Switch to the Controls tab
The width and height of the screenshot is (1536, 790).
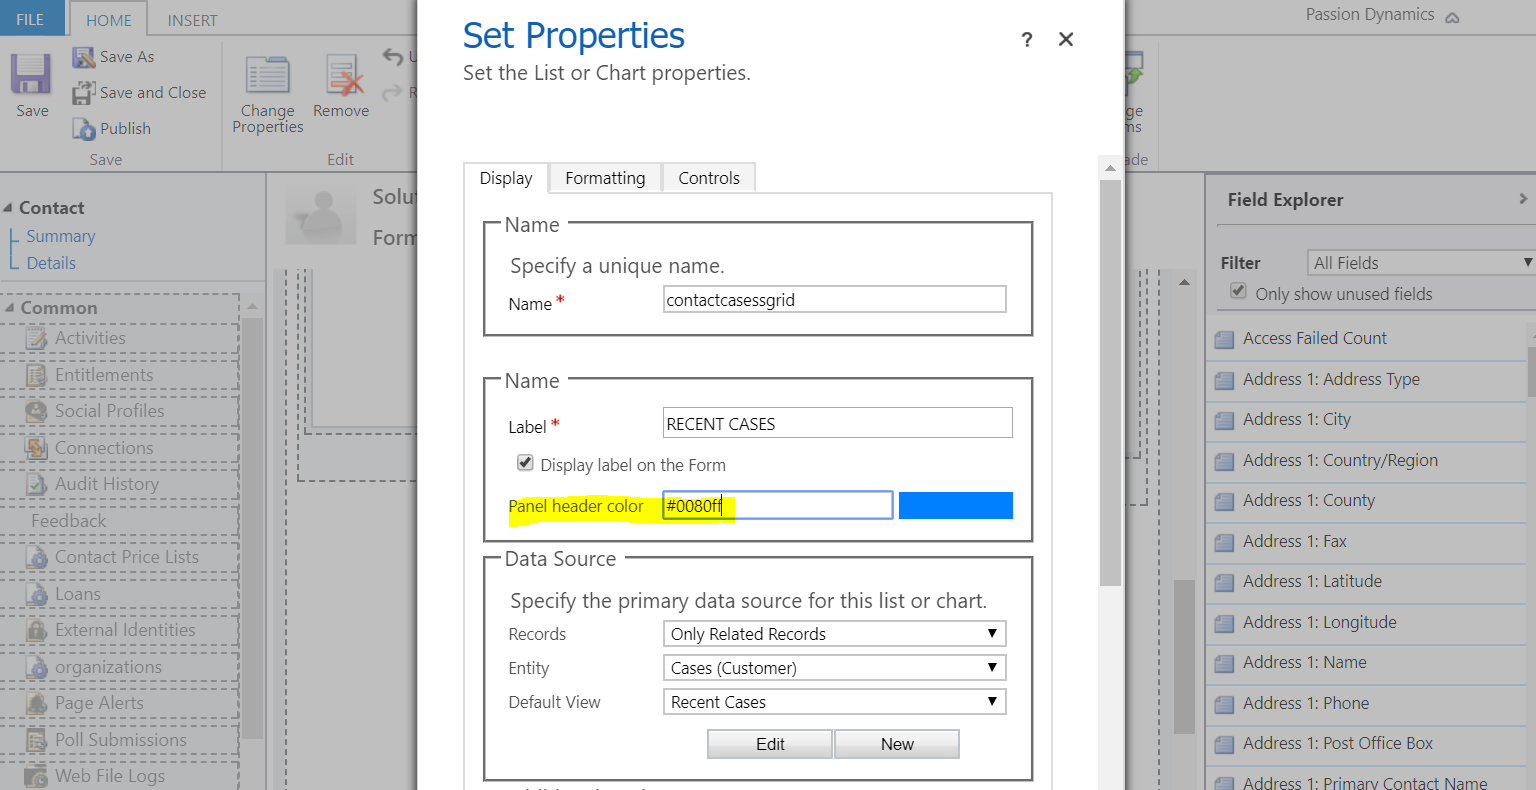[x=709, y=178]
